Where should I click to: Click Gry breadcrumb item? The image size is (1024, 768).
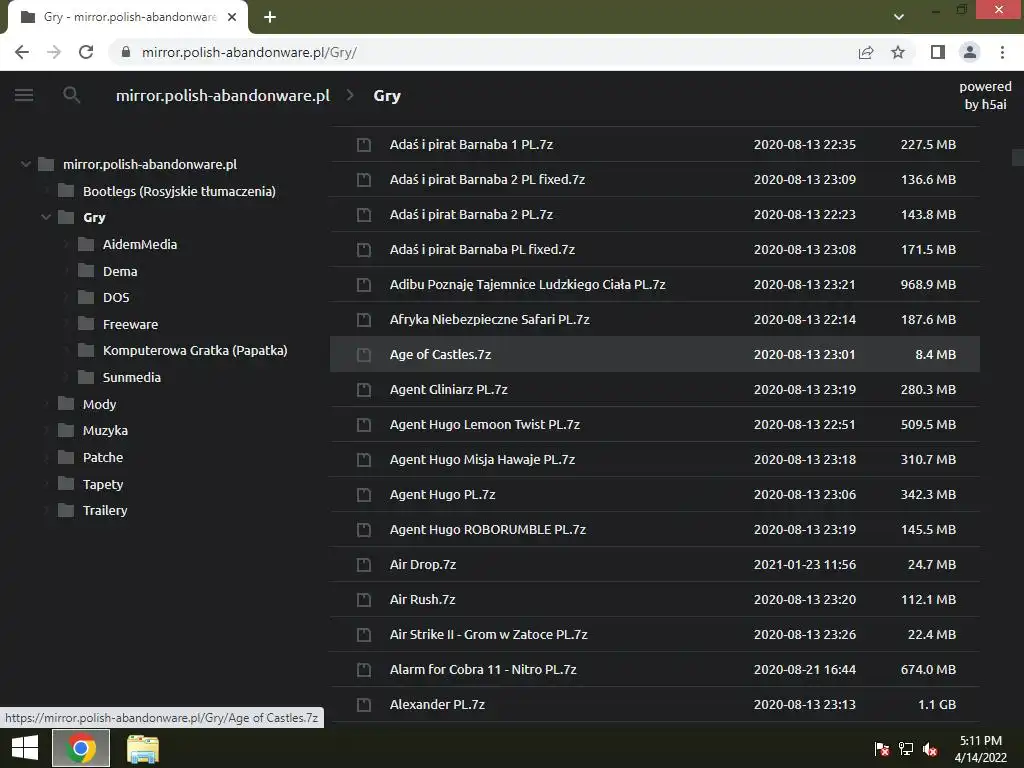pos(387,95)
